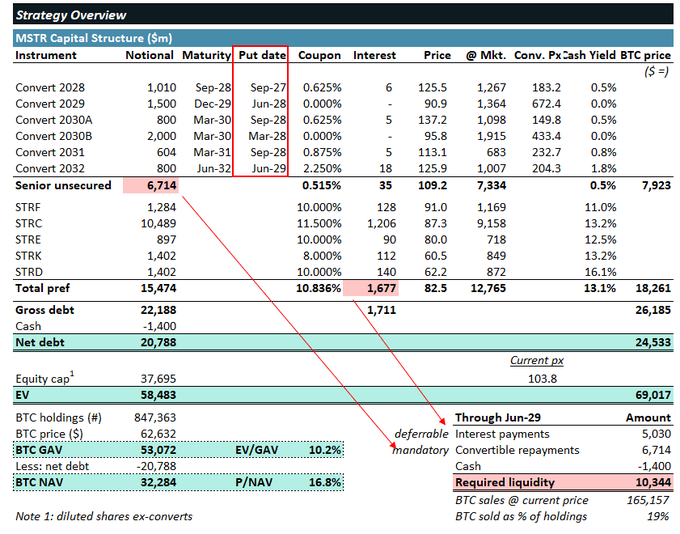Viewport: 680px width, 534px height.
Task: Click the BTC sold as % of holdings 19%
Action: (x=658, y=516)
